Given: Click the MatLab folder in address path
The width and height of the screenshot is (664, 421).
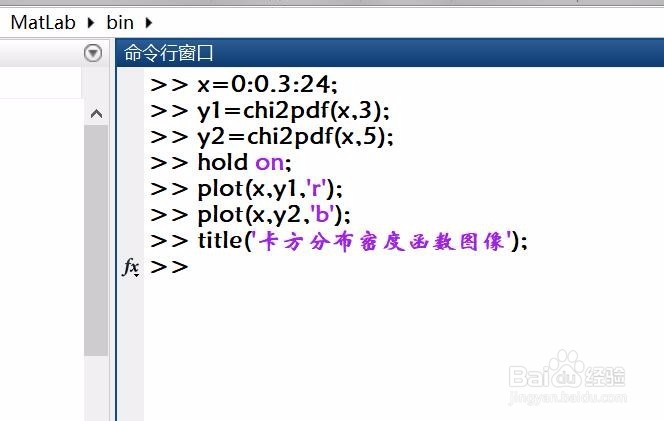Looking at the screenshot, I should (x=43, y=22).
